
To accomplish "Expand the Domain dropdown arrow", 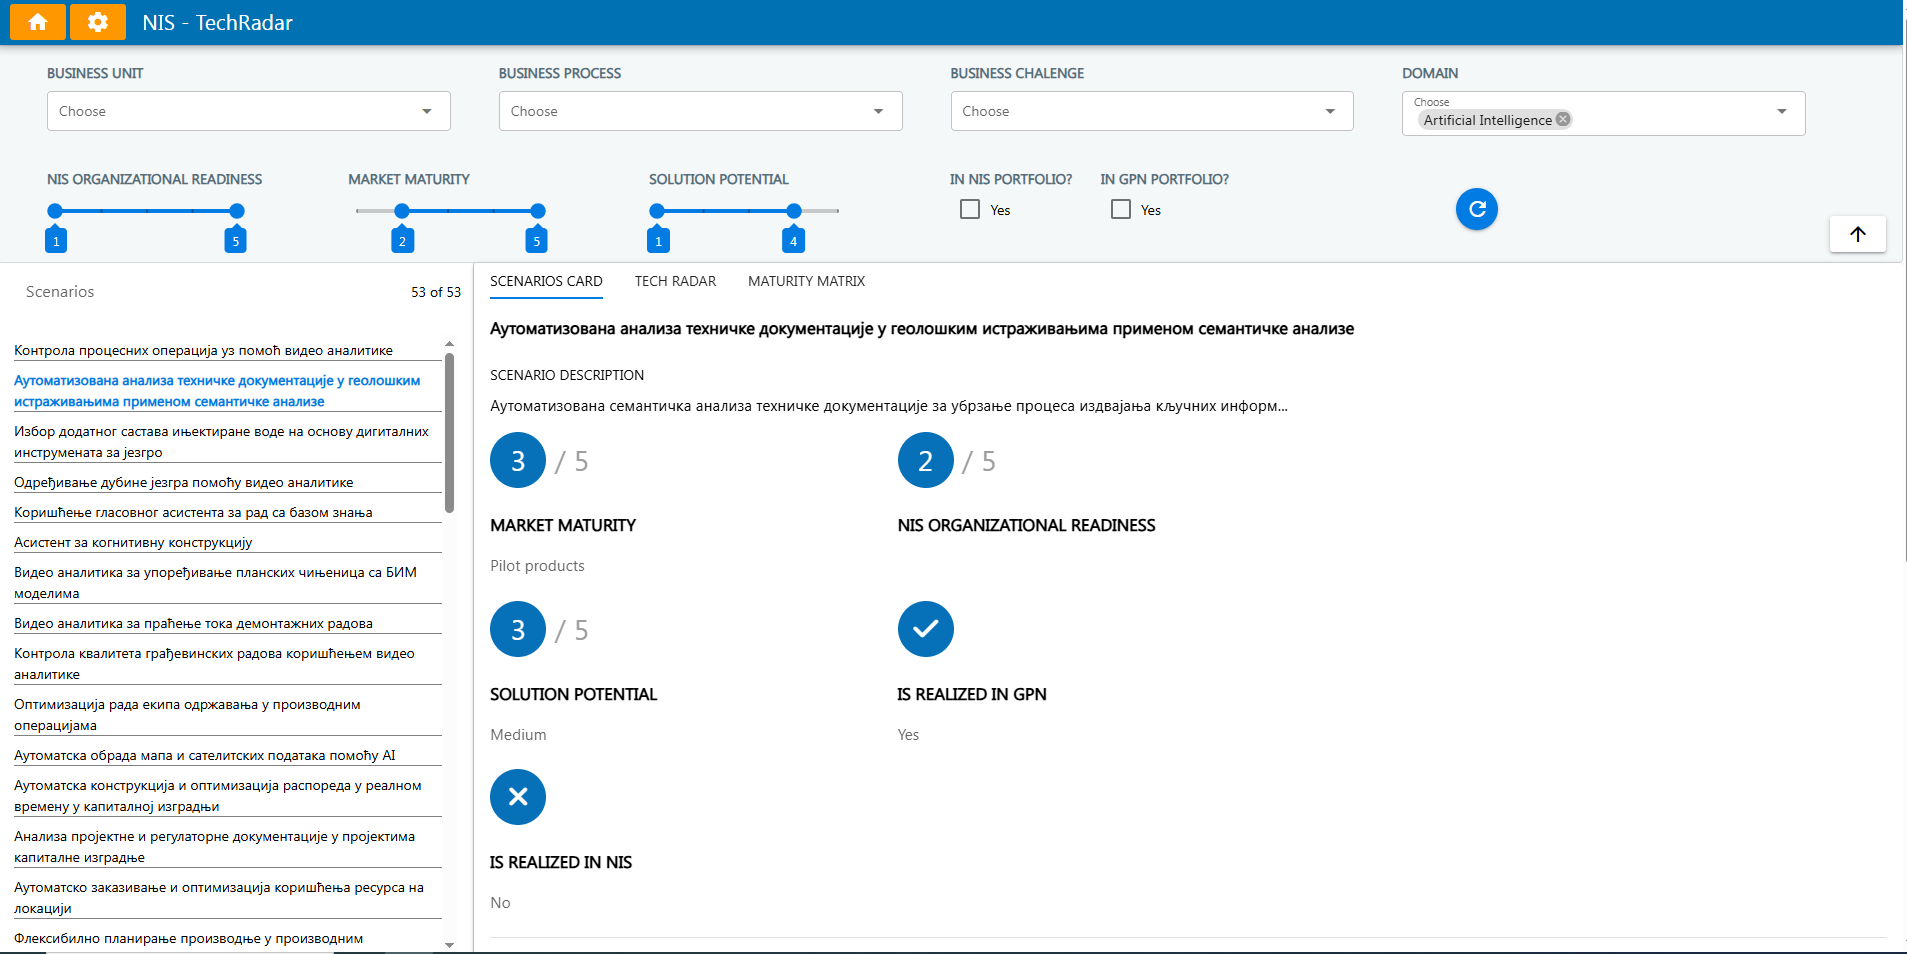I will [1781, 111].
